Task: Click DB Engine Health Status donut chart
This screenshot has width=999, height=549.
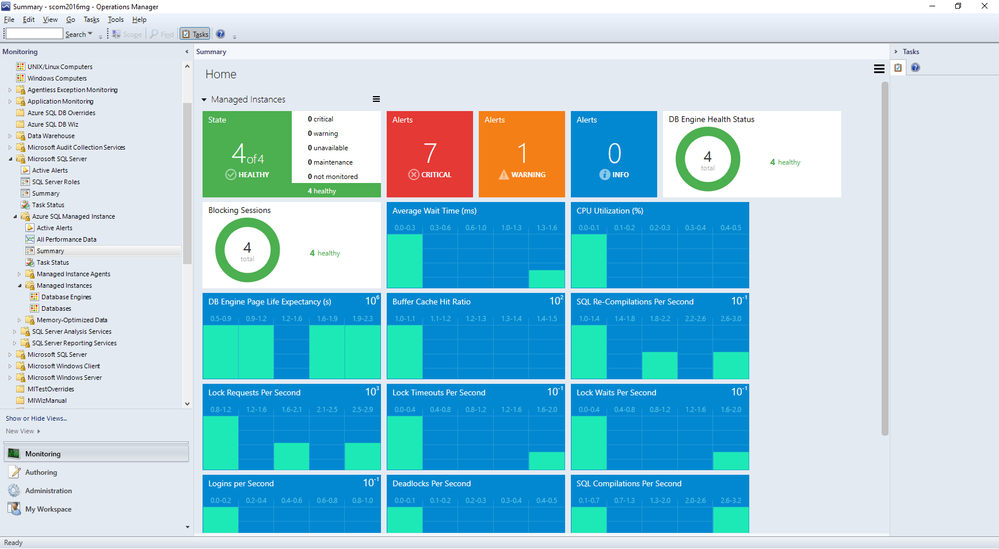Action: 708,159
